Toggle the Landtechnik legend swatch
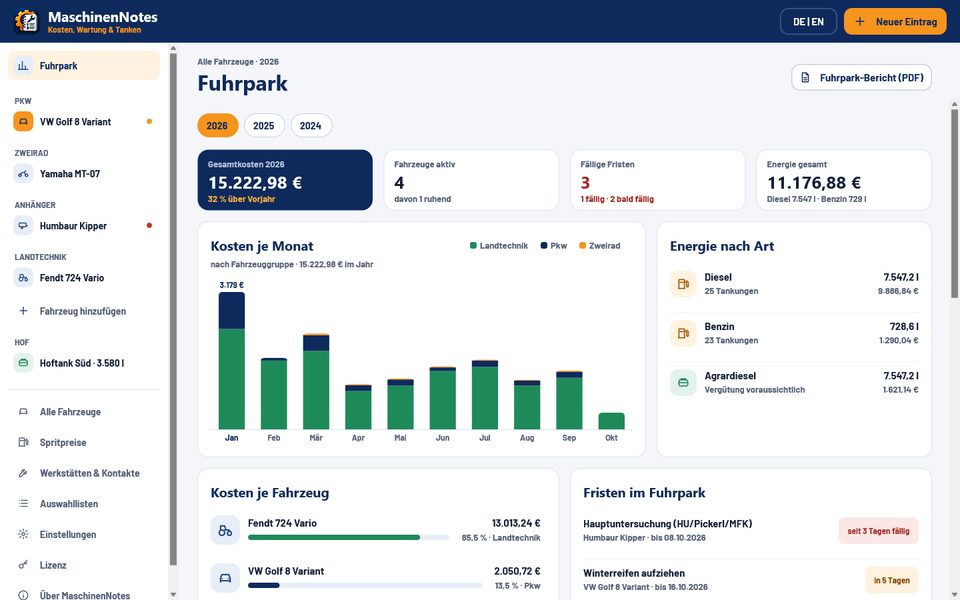 473,246
